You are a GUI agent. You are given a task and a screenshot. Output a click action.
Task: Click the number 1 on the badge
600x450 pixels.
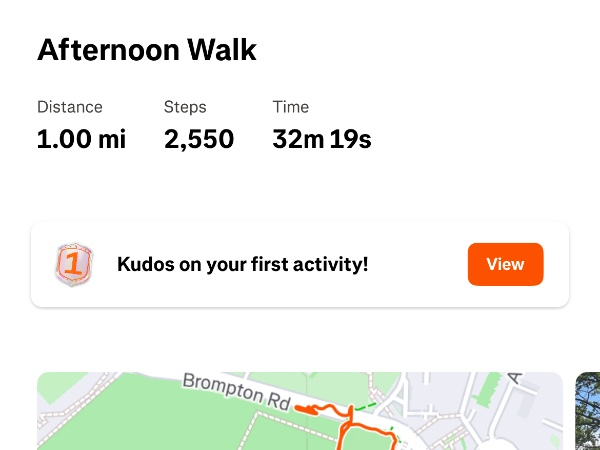(x=73, y=265)
